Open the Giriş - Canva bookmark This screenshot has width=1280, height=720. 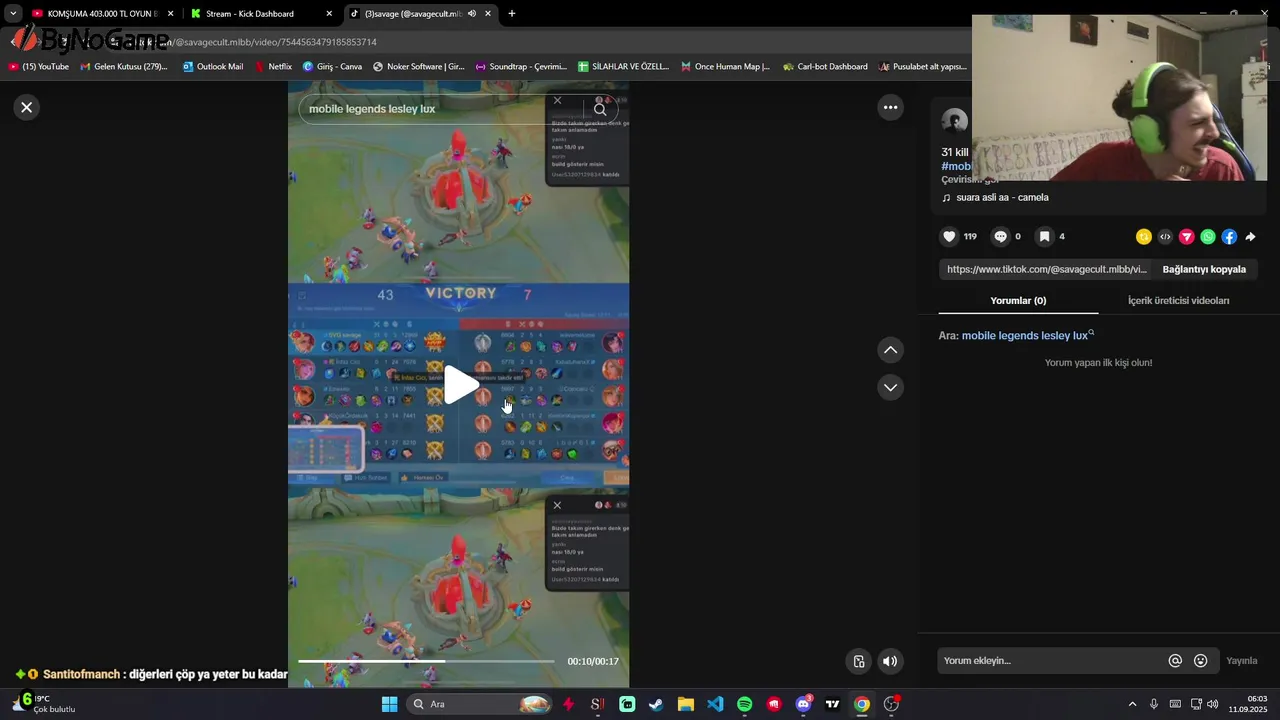[x=332, y=67]
